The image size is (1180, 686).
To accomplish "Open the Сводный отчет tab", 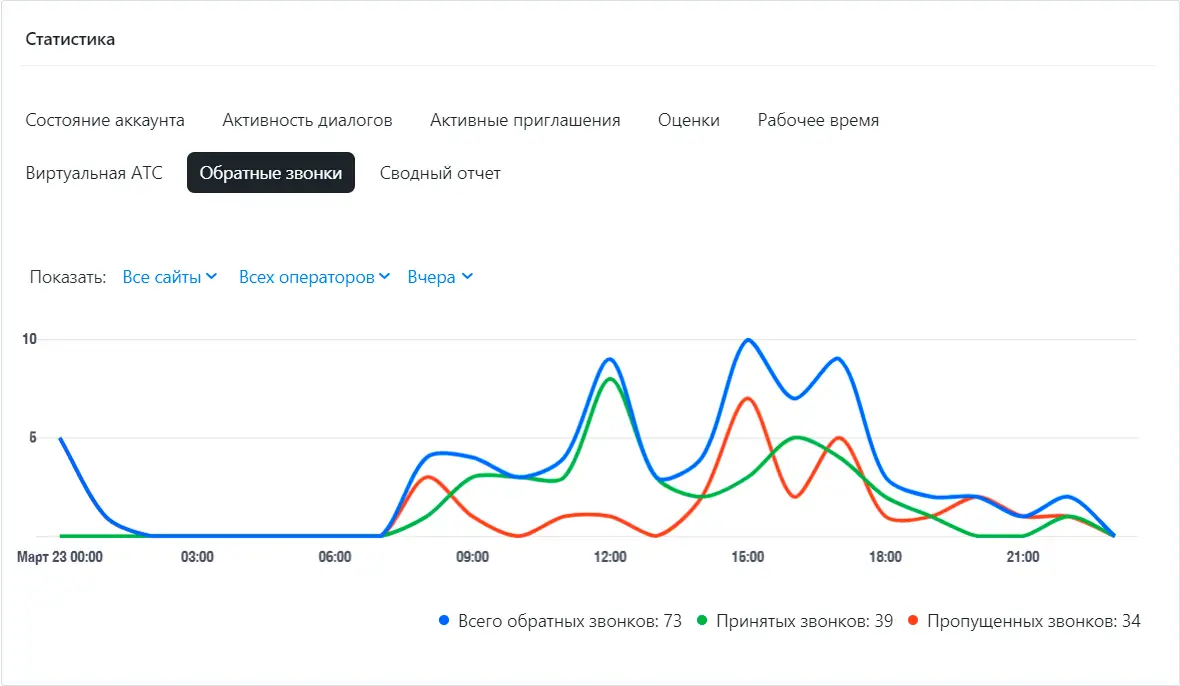I will point(440,173).
